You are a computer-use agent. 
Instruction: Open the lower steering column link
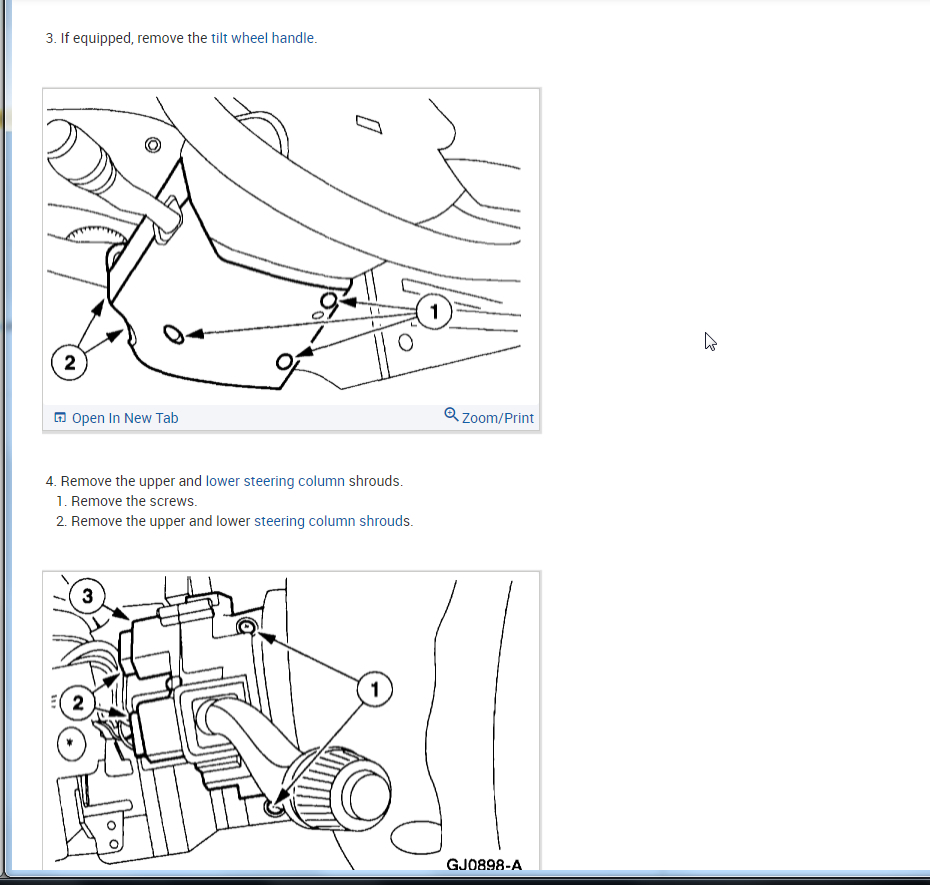(275, 481)
